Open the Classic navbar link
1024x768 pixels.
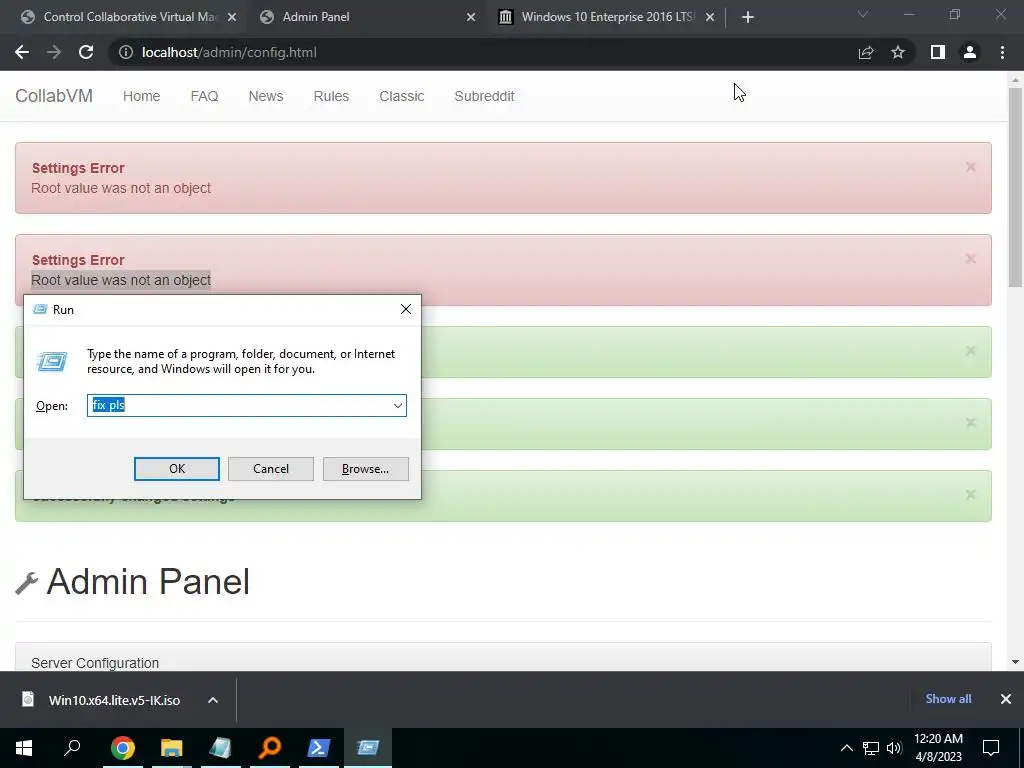click(402, 96)
